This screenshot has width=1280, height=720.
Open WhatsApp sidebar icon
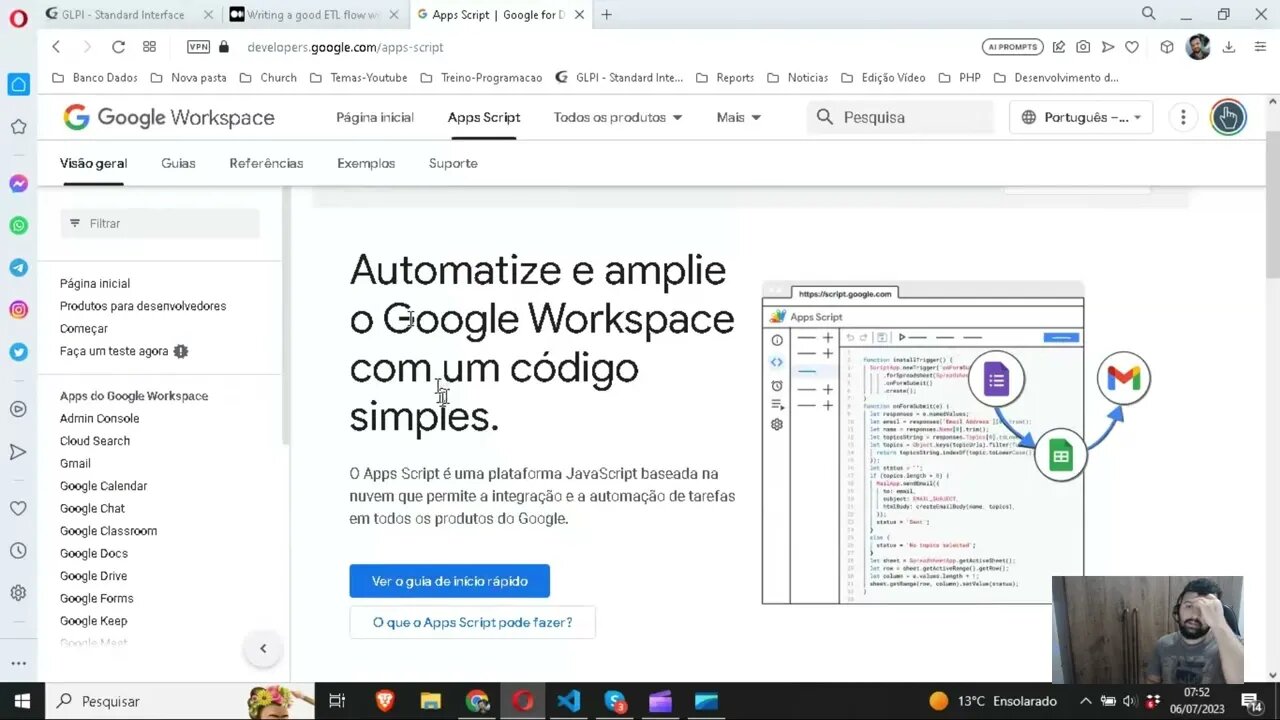point(18,226)
